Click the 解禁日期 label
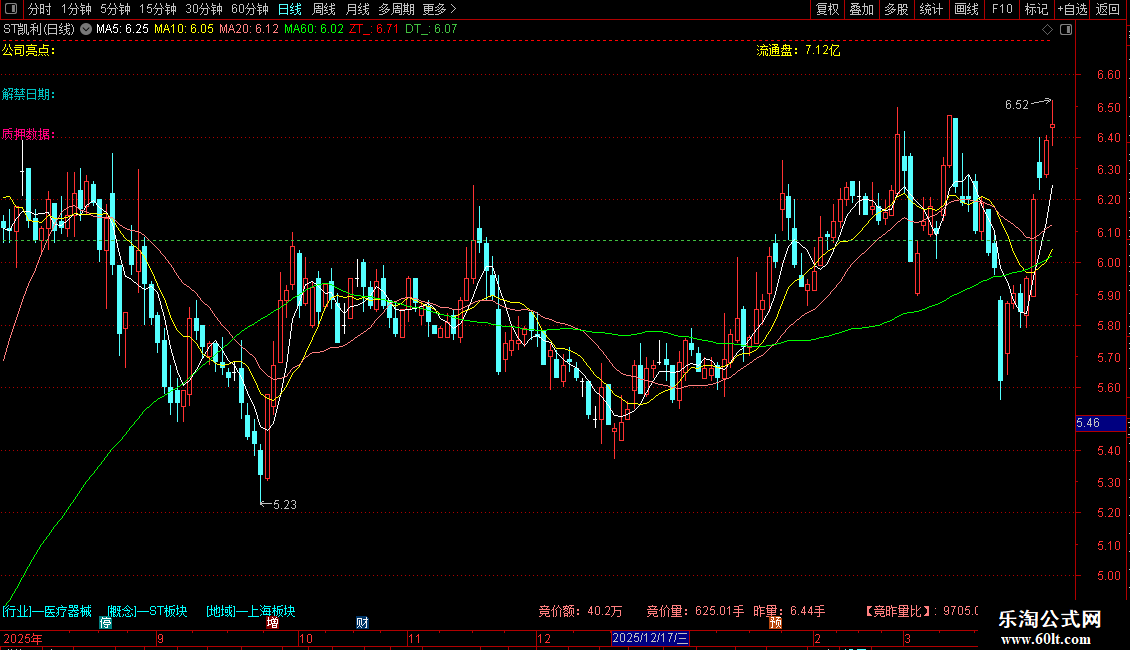1130x650 pixels. pyautogui.click(x=28, y=94)
